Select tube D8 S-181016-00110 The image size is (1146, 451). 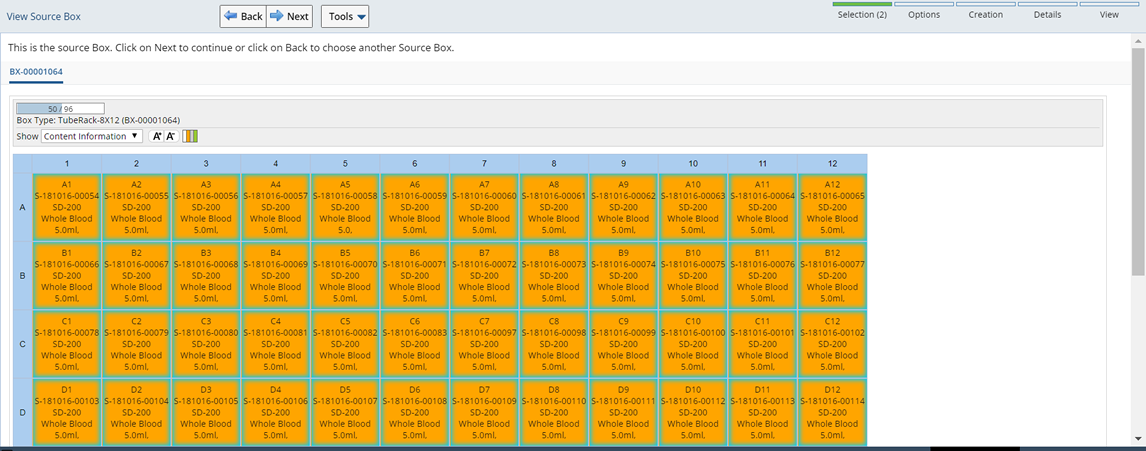554,412
